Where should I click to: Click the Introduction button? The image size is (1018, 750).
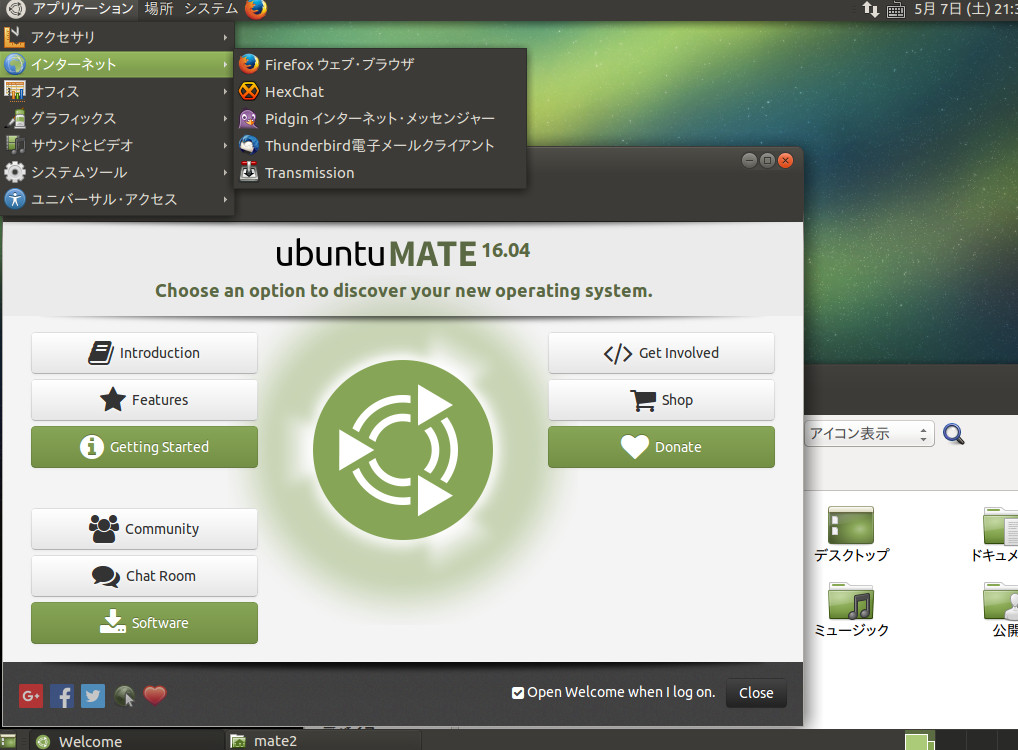coord(144,353)
